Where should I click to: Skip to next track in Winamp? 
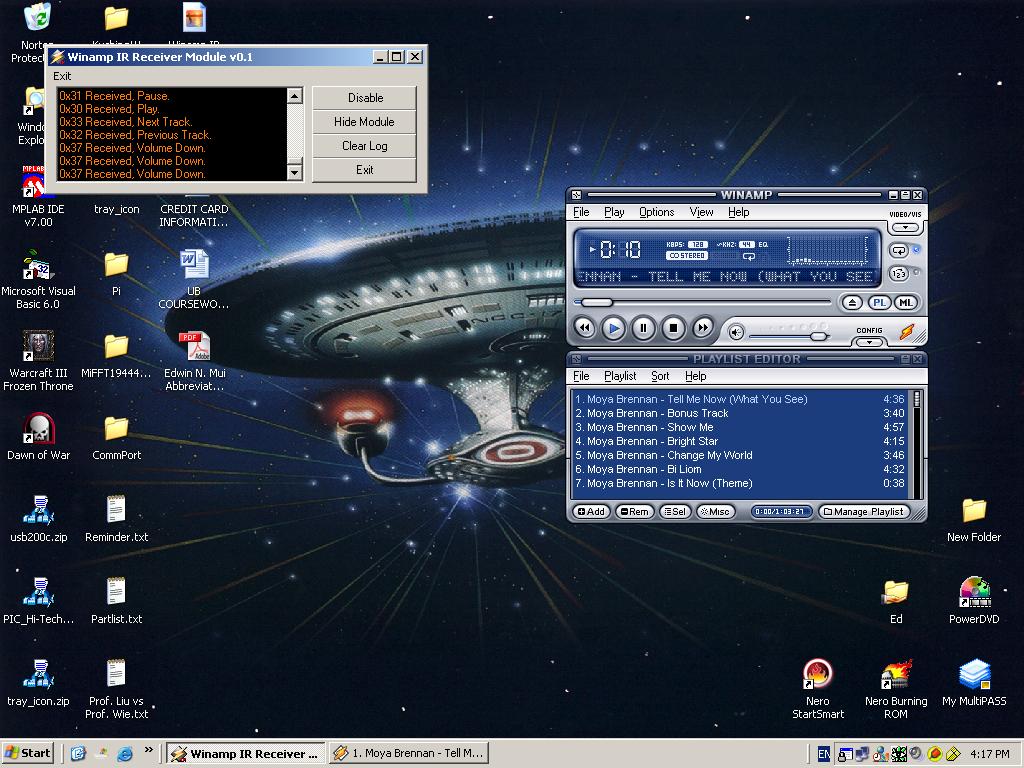pos(703,328)
